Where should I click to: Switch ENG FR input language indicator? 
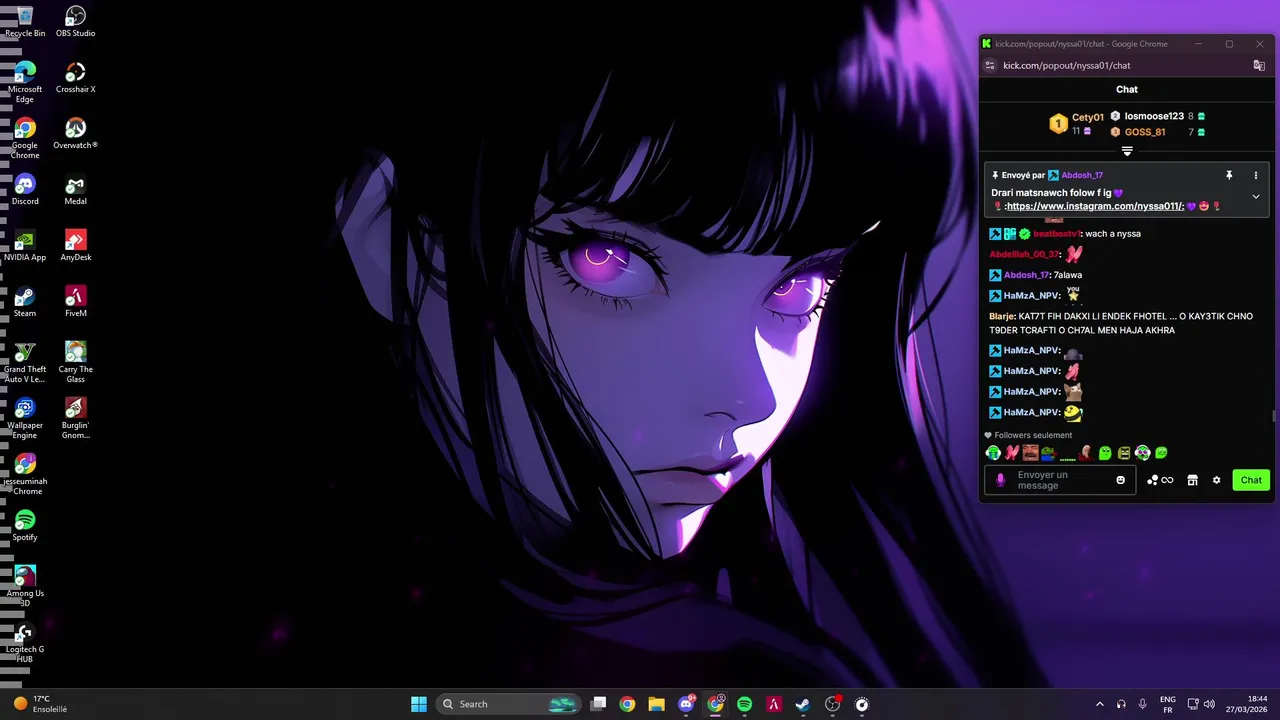pyautogui.click(x=1167, y=704)
